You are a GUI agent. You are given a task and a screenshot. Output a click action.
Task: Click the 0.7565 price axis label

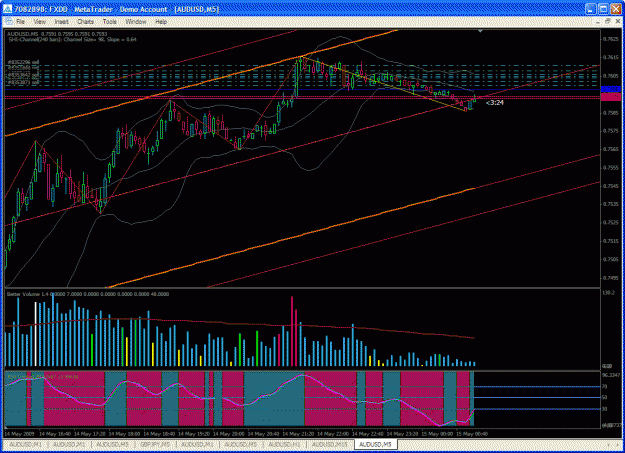(611, 149)
